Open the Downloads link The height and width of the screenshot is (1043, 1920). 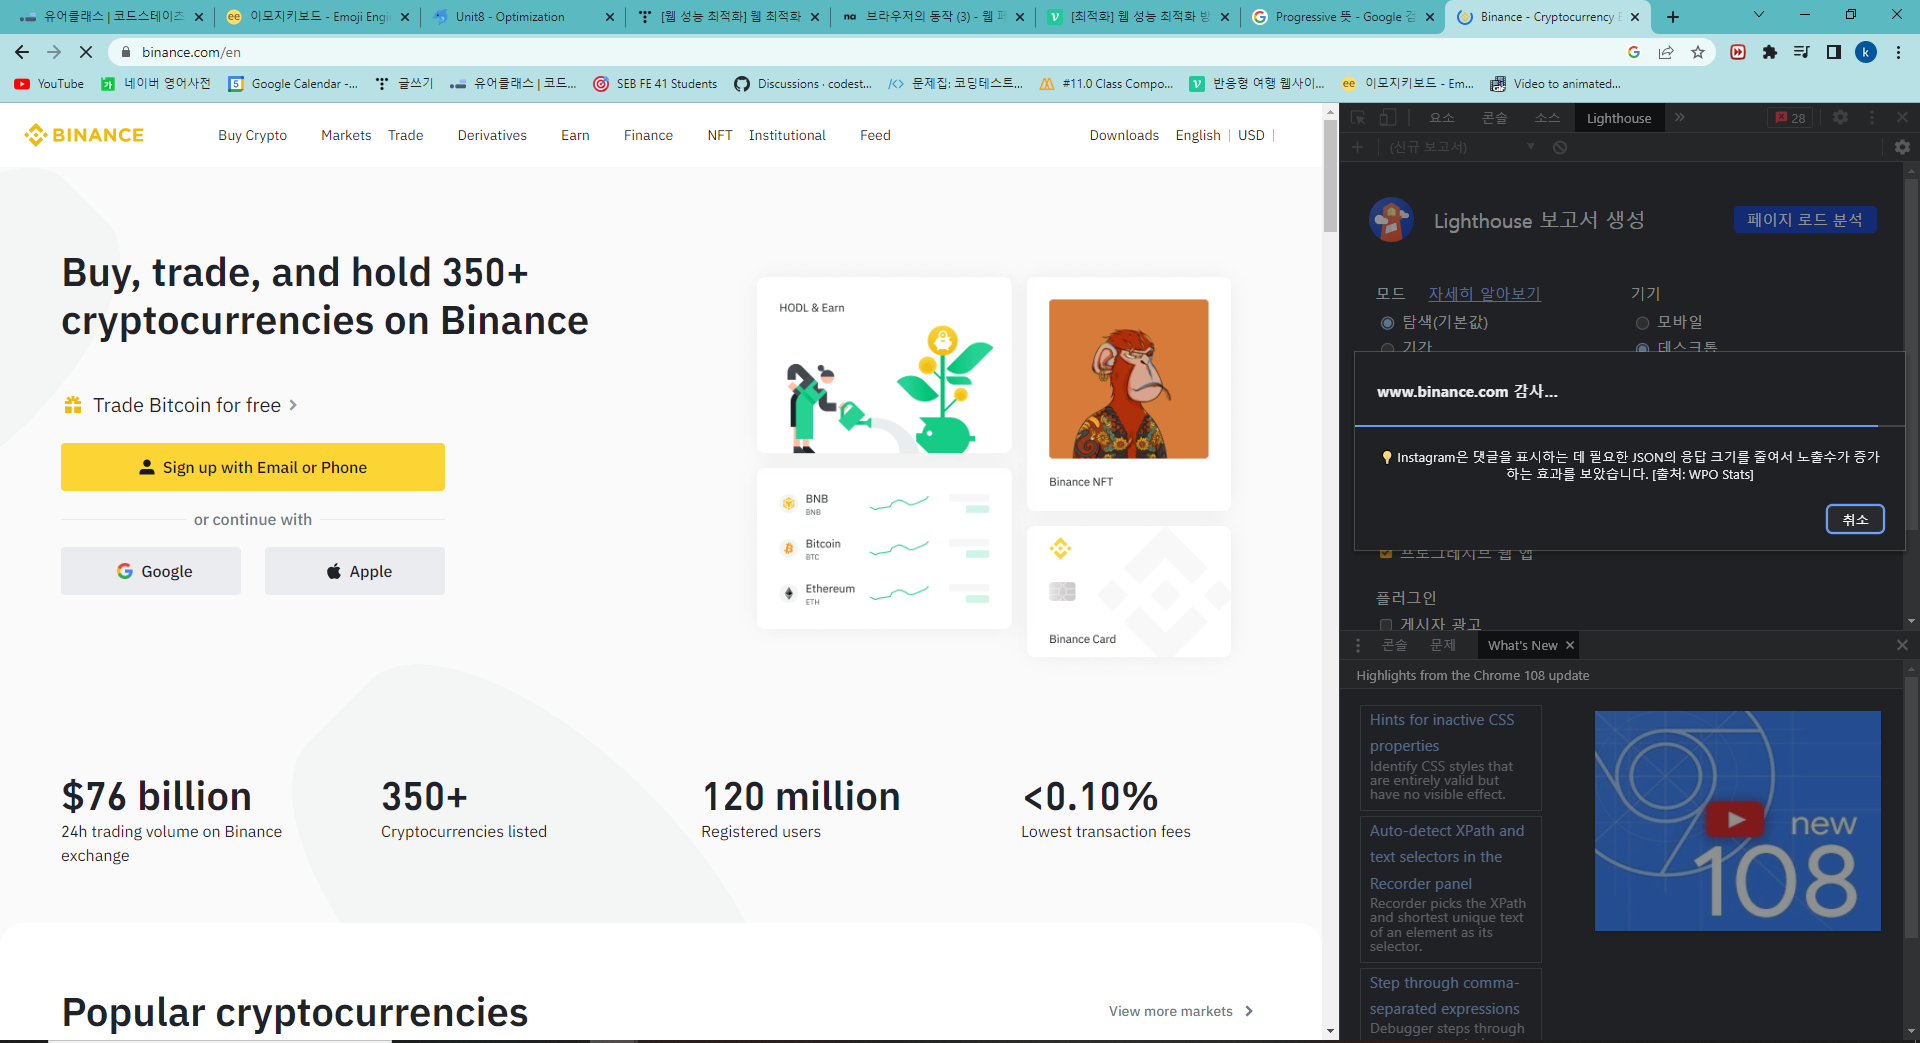tap(1124, 135)
